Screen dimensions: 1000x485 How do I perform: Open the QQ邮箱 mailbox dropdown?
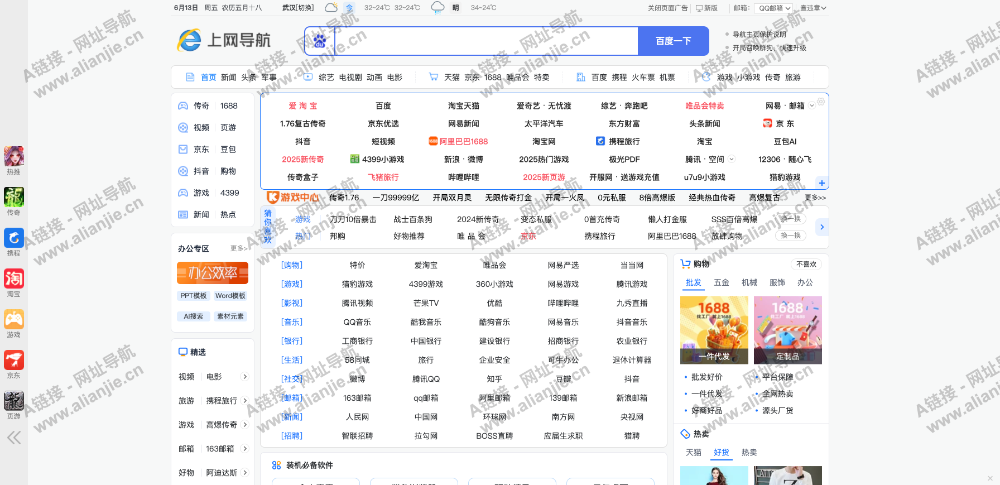click(x=774, y=8)
